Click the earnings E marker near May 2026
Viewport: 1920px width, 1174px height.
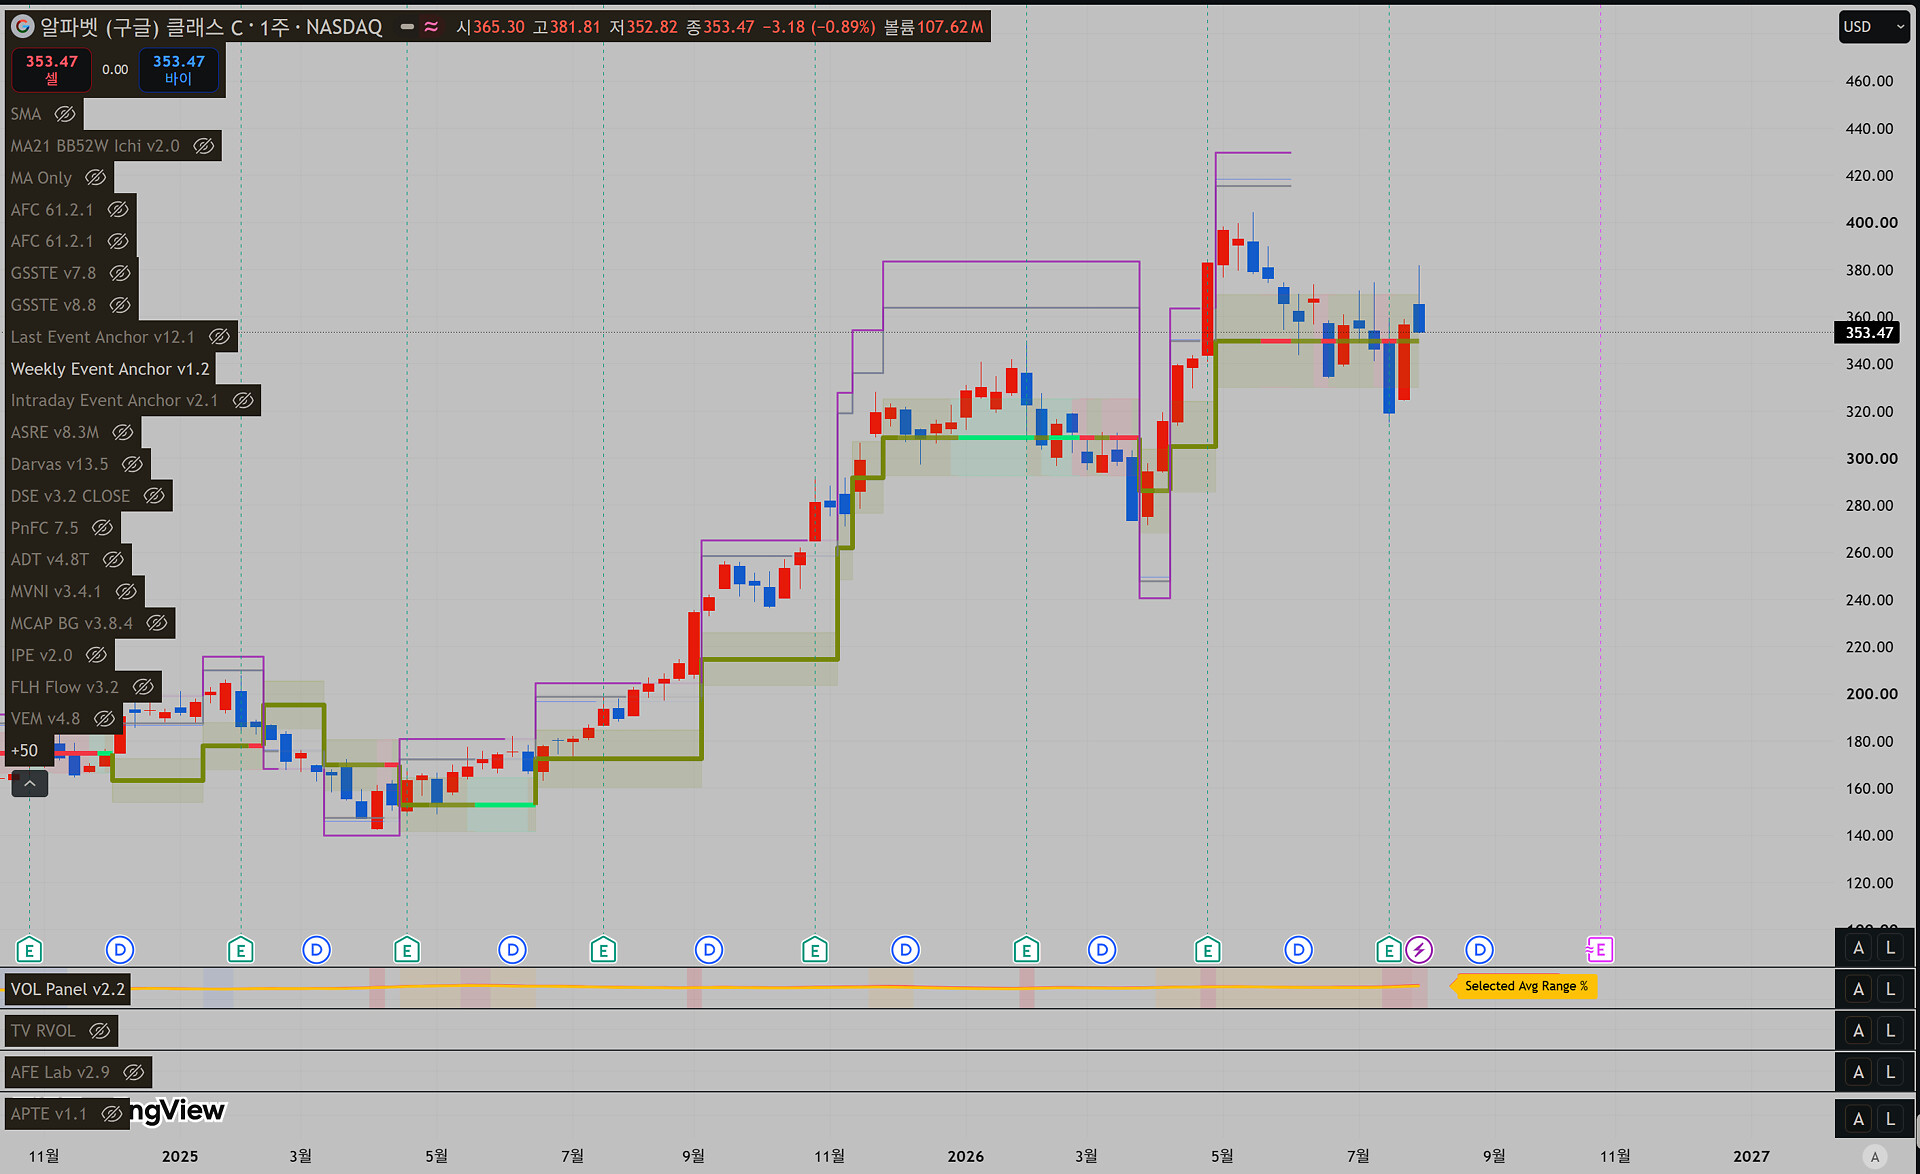coord(1207,949)
